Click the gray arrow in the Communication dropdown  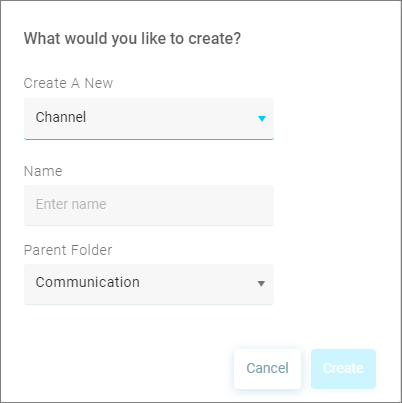[261, 284]
